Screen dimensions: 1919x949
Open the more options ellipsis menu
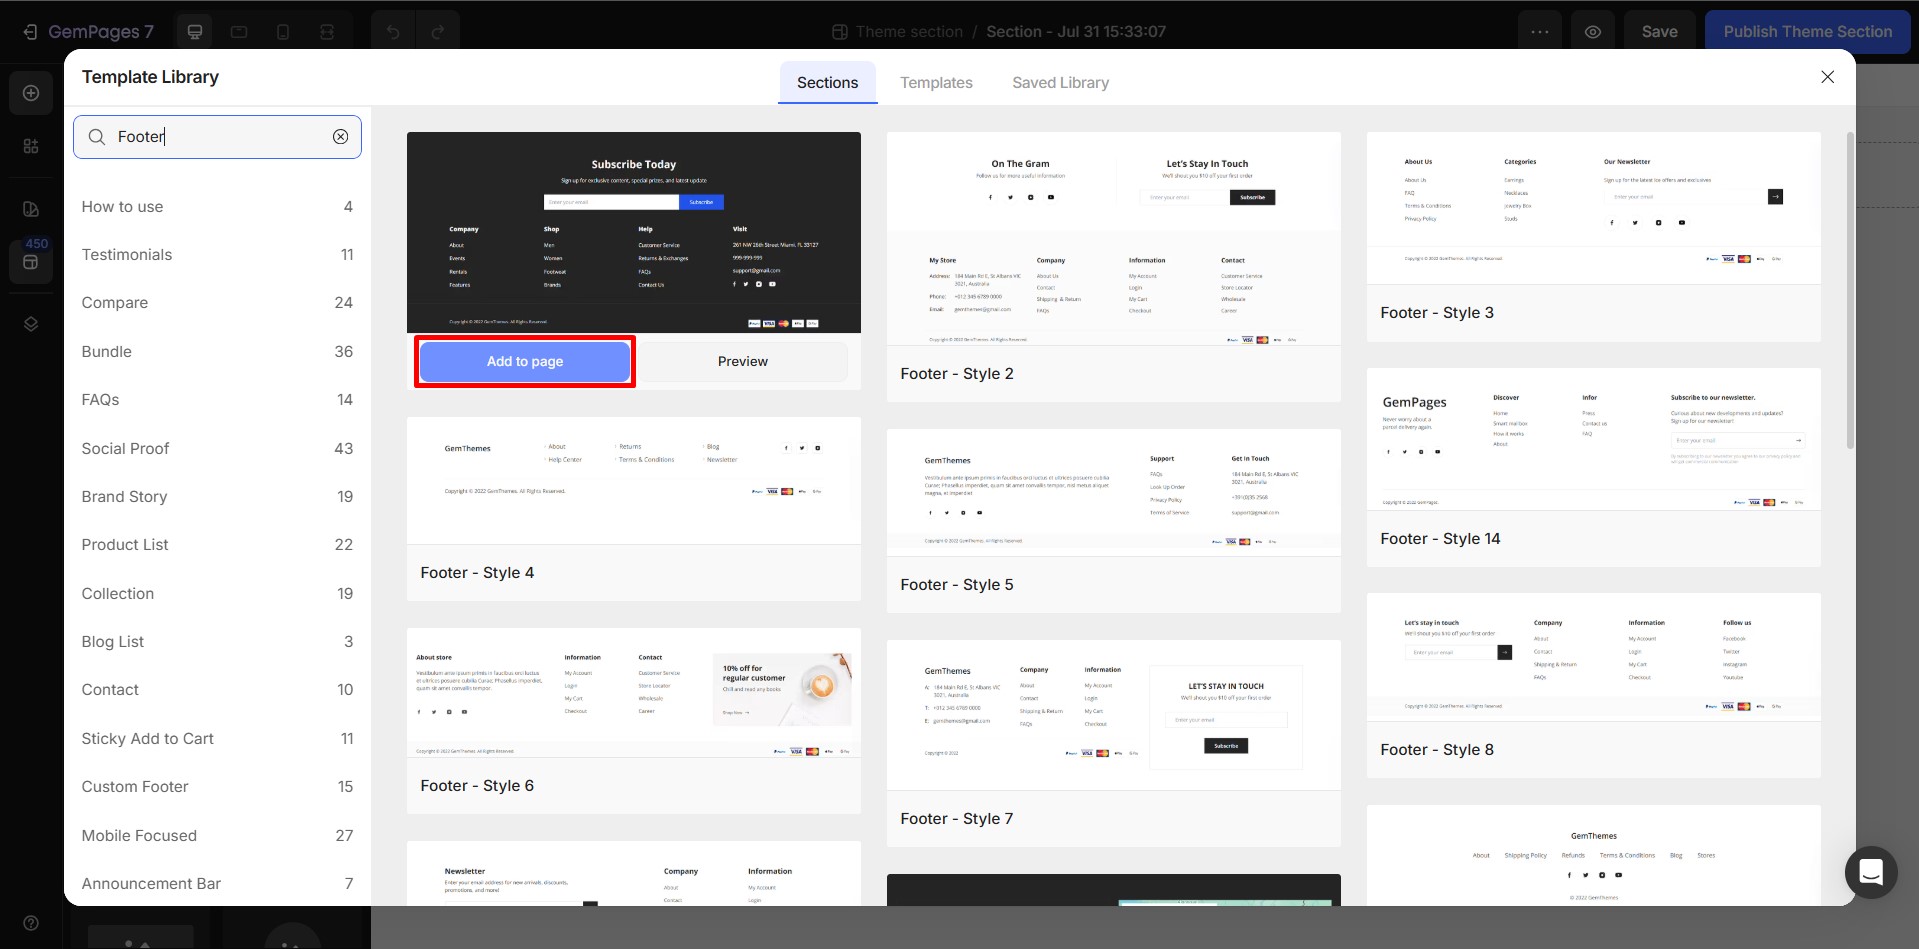1539,31
